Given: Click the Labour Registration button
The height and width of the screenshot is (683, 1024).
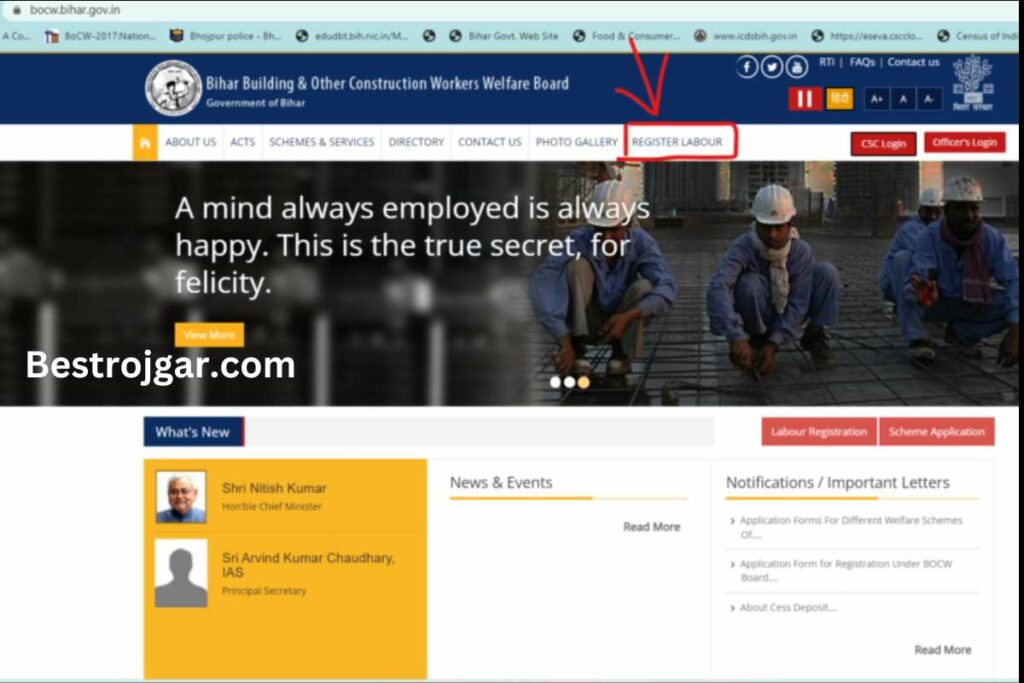Looking at the screenshot, I should coord(819,432).
